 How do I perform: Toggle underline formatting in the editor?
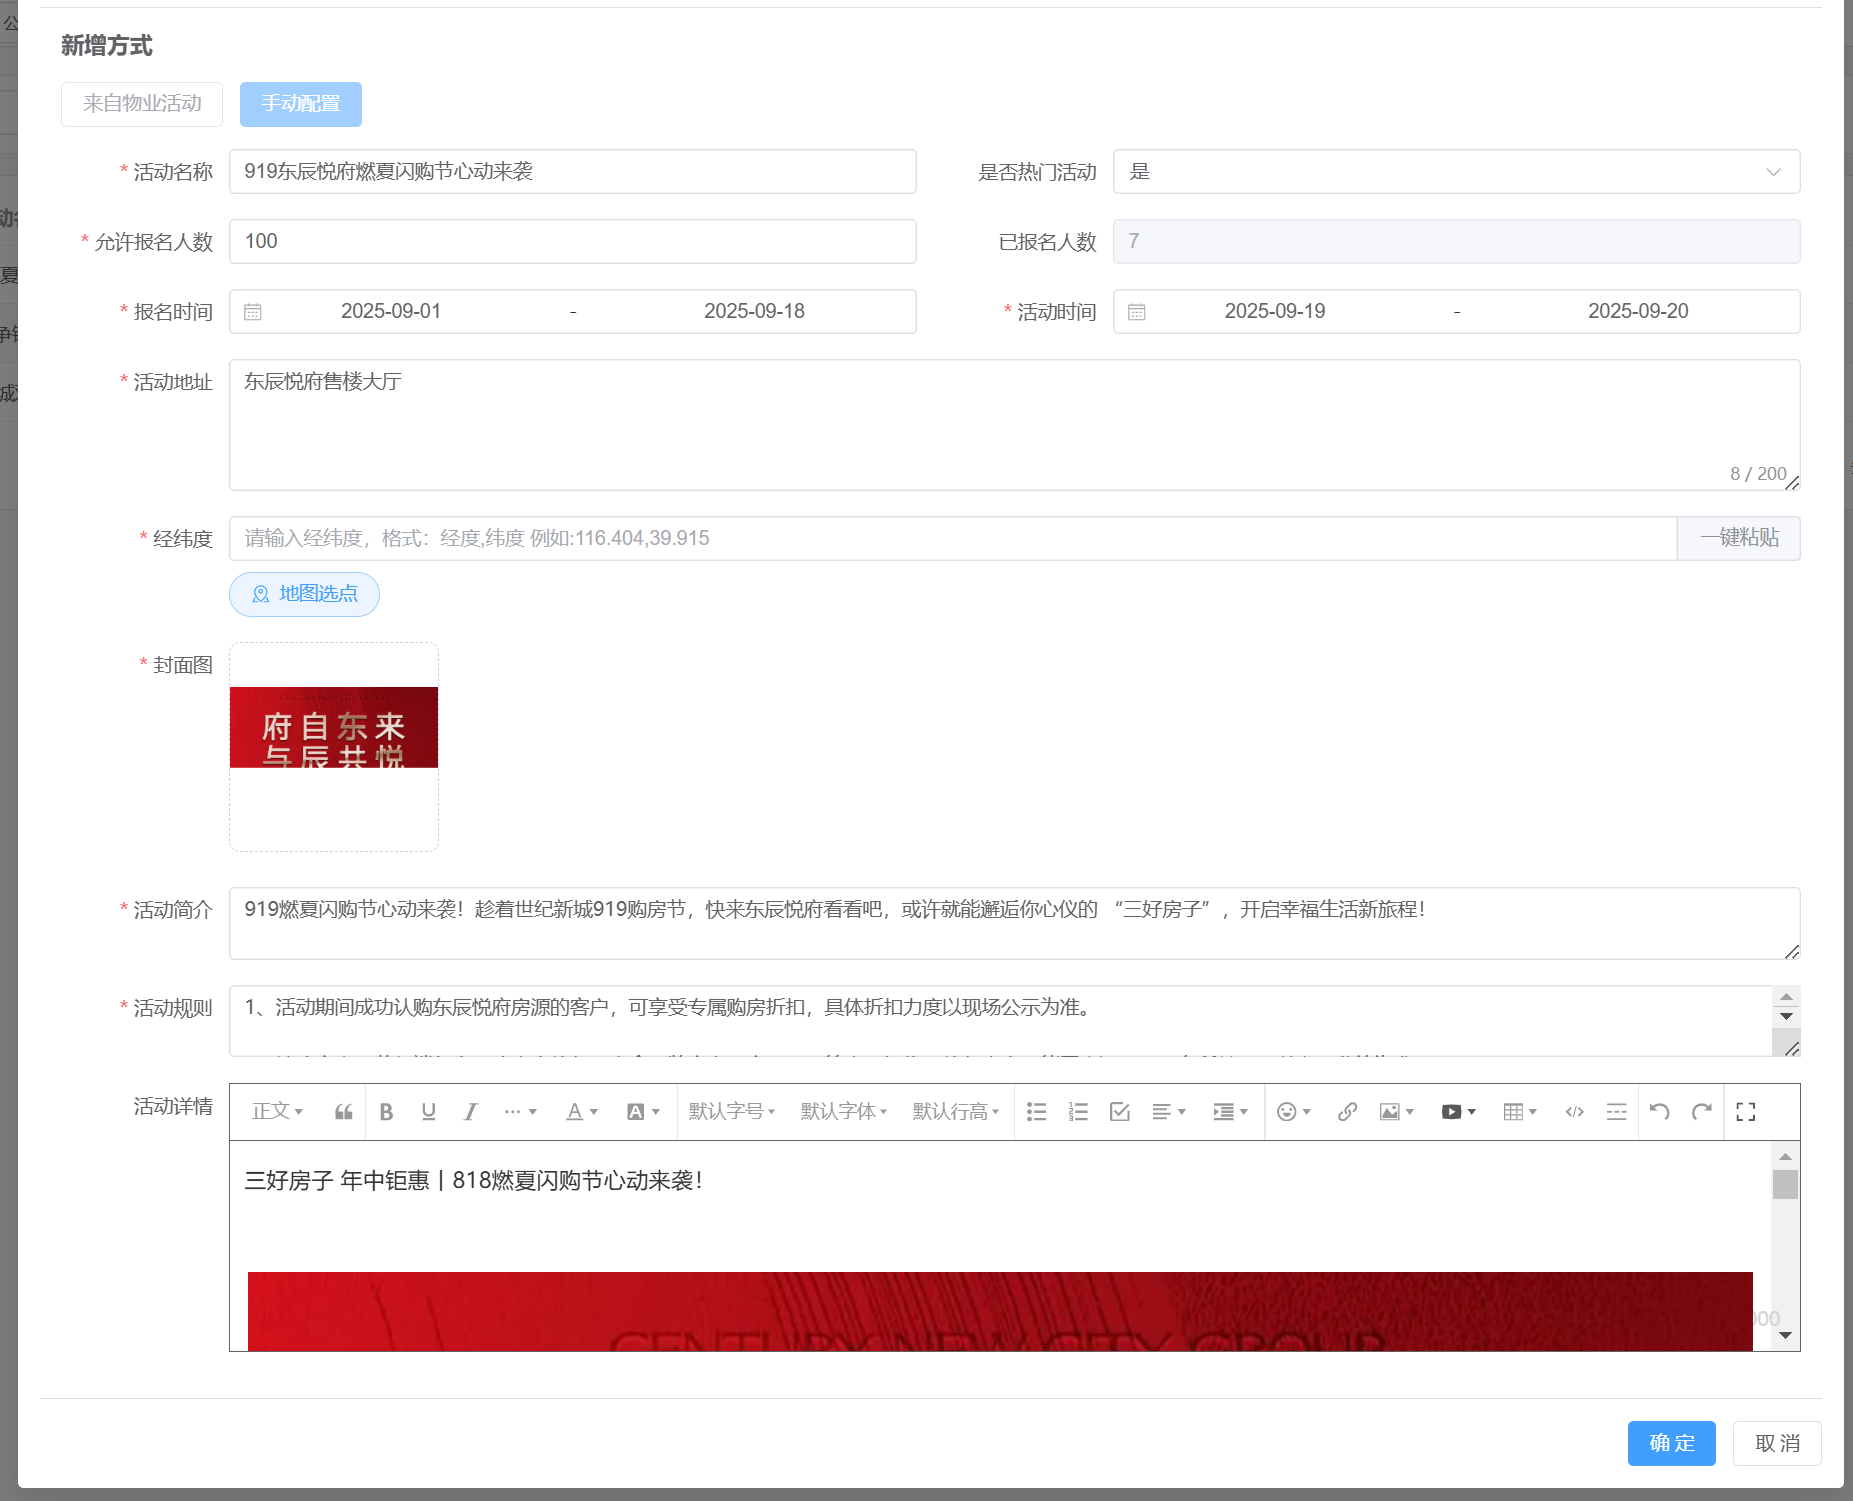pos(428,1112)
